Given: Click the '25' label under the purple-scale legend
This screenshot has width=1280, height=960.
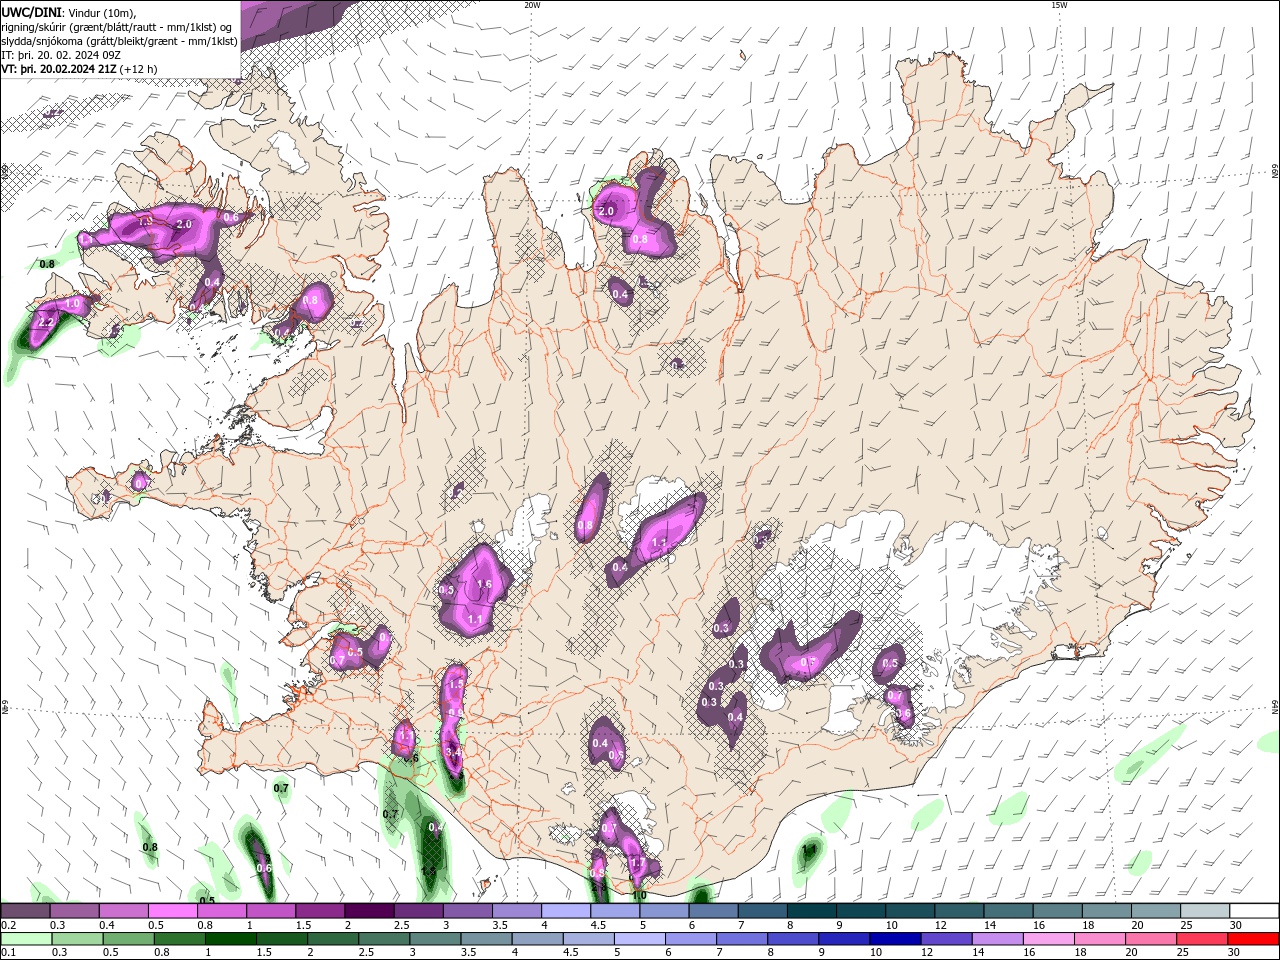Looking at the screenshot, I should tap(1187, 925).
